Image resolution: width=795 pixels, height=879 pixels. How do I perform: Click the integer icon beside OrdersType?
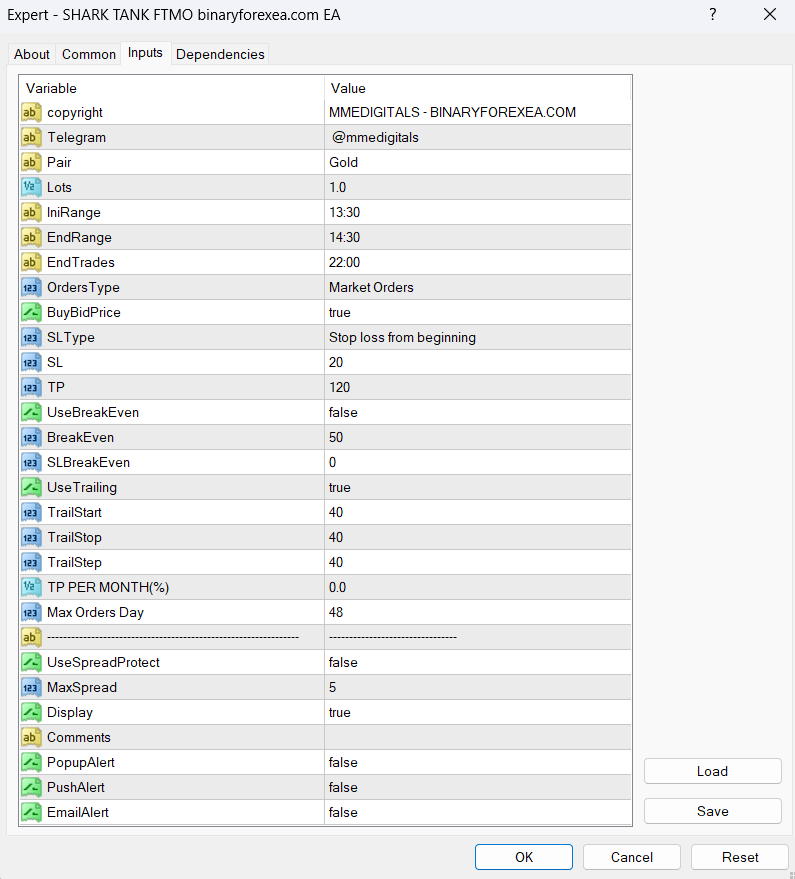click(31, 288)
